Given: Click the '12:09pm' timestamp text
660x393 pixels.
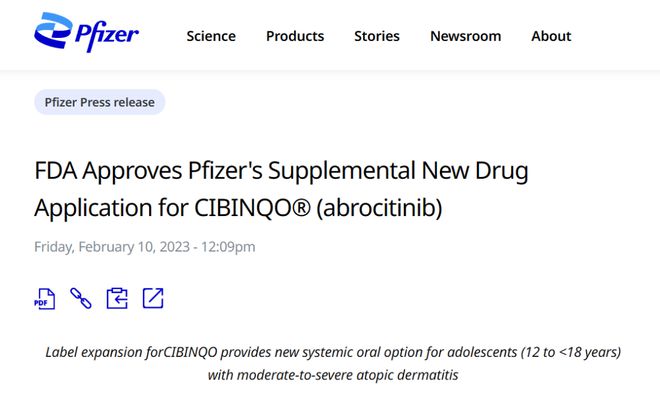Looking at the screenshot, I should click(228, 247).
